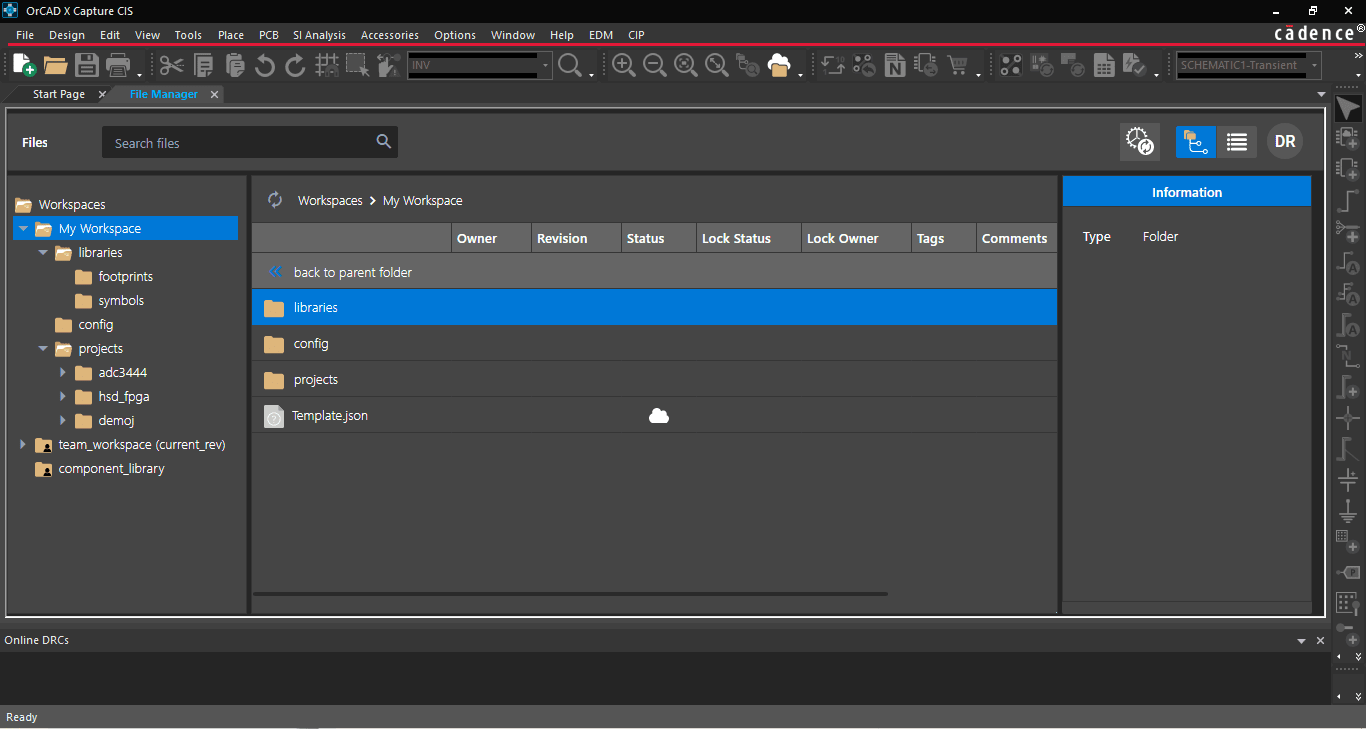Click the spreadsheet bill of materials icon
Image resolution: width=1366 pixels, height=729 pixels.
coord(1104,65)
